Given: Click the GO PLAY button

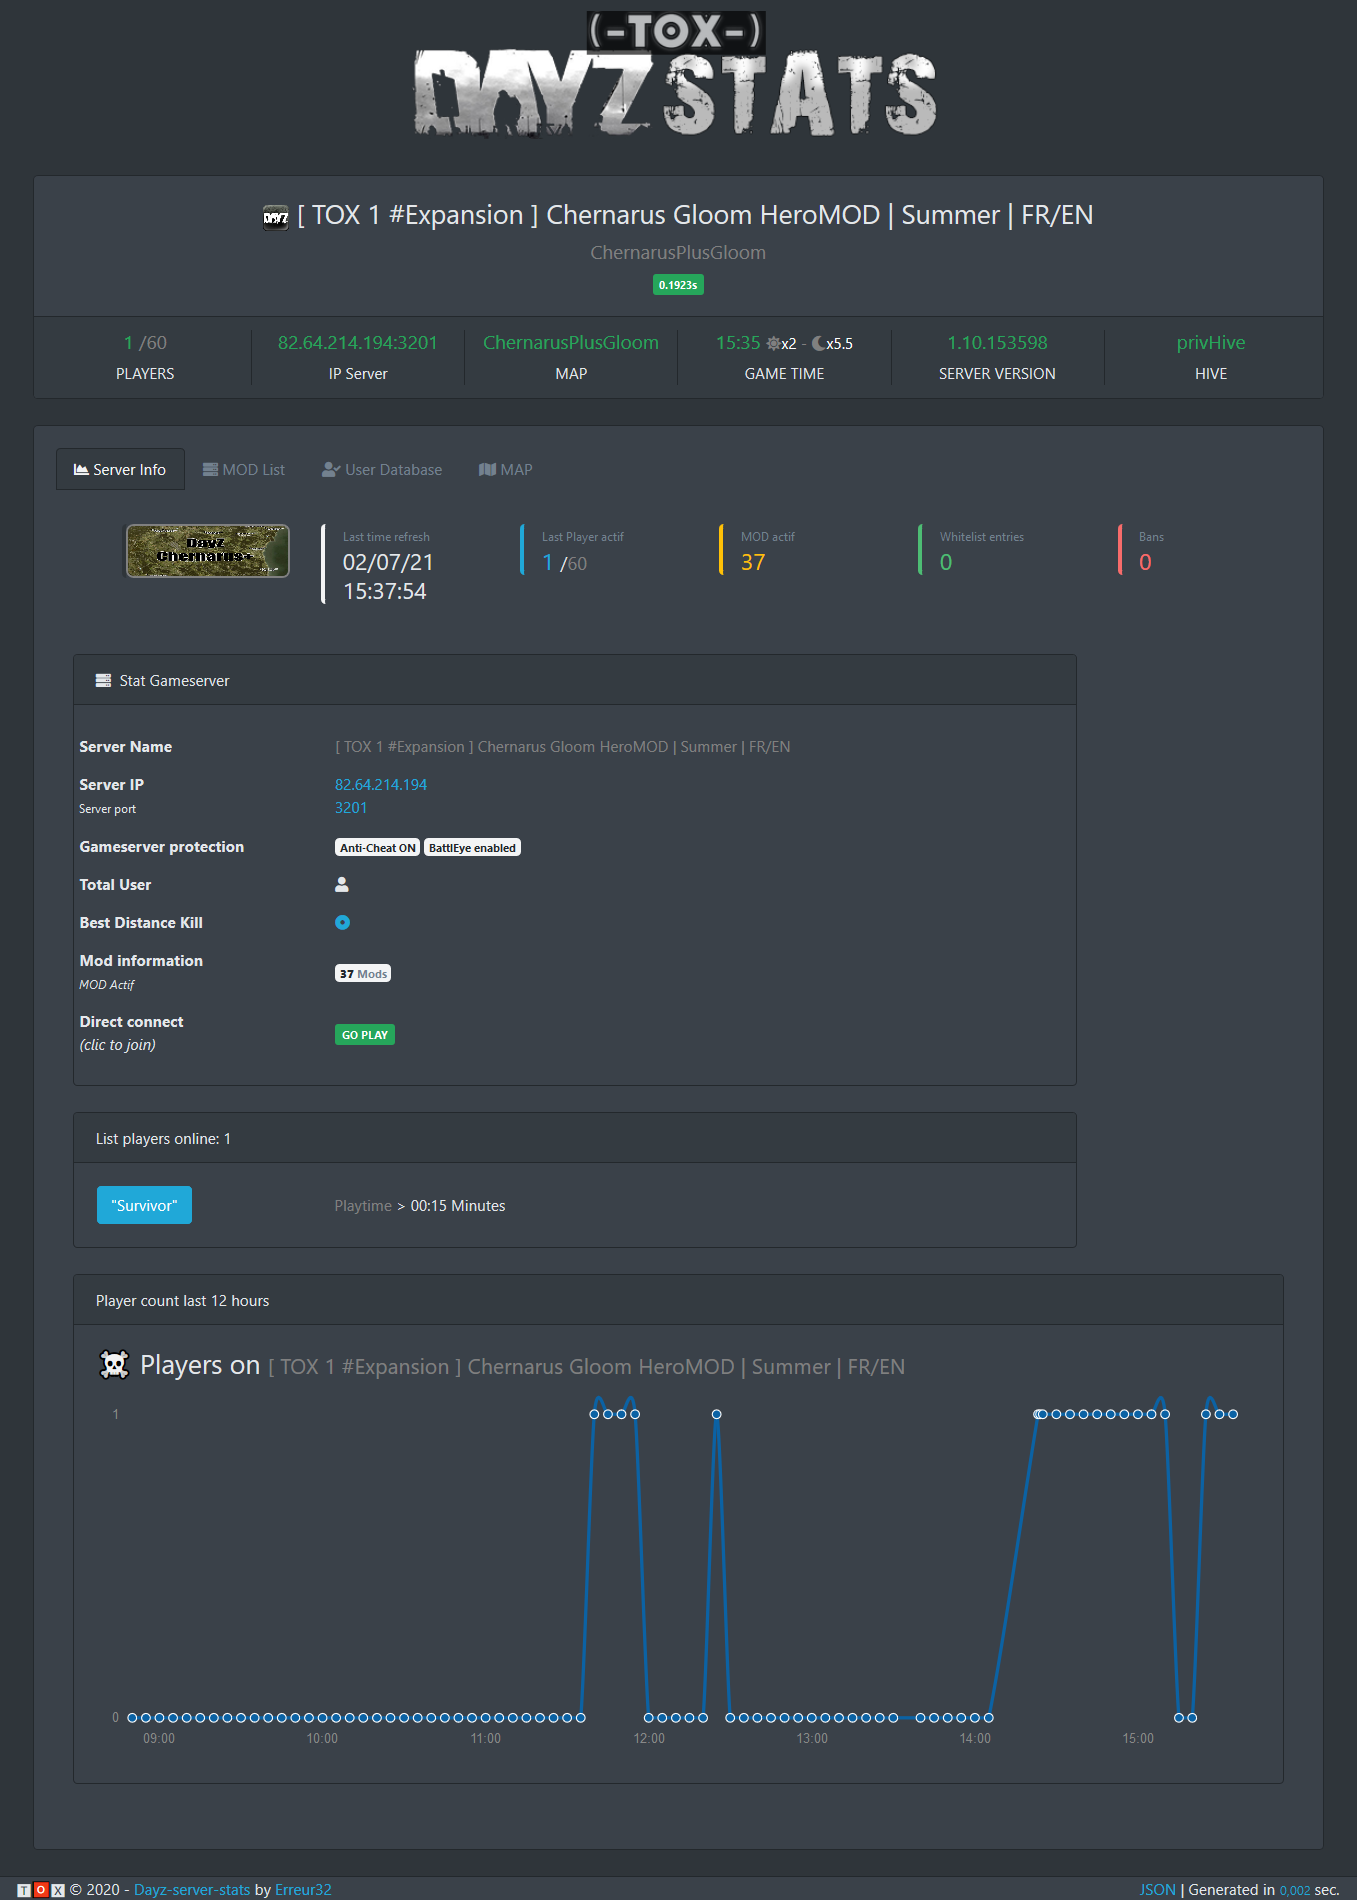Looking at the screenshot, I should (x=365, y=1034).
